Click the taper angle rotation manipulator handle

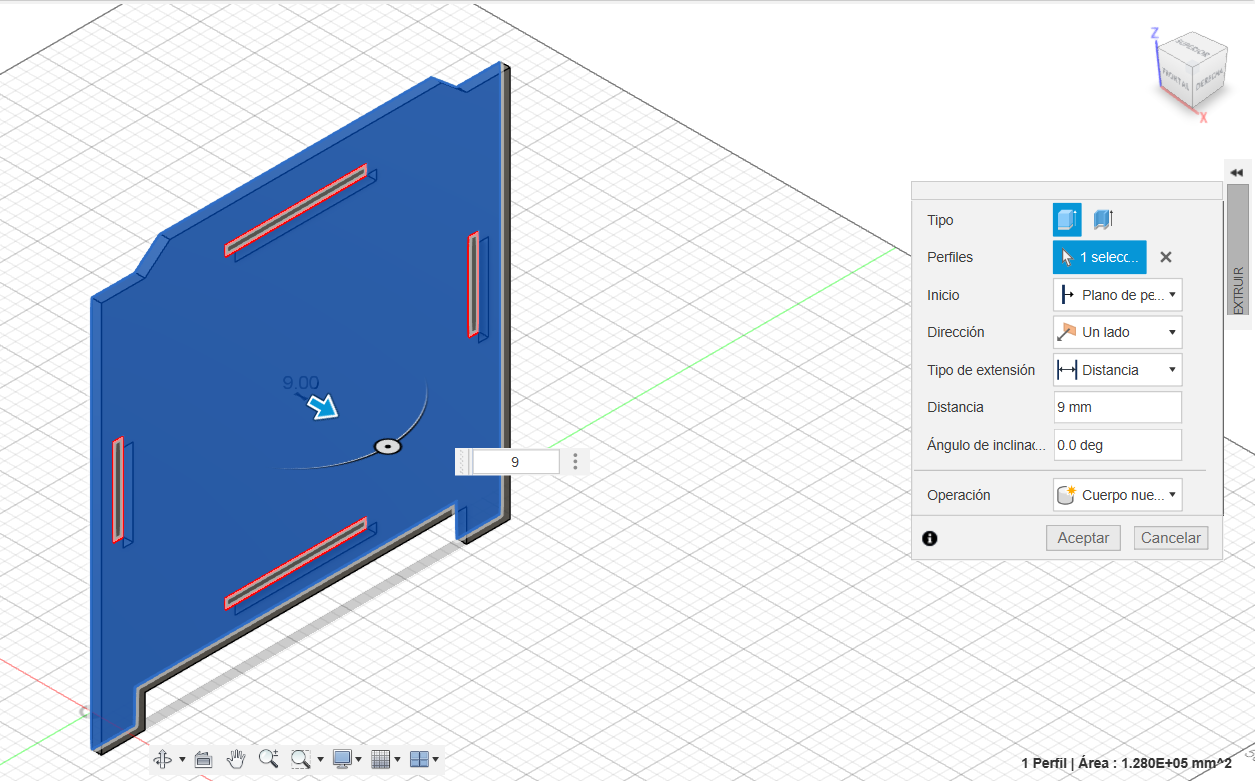pos(388,447)
